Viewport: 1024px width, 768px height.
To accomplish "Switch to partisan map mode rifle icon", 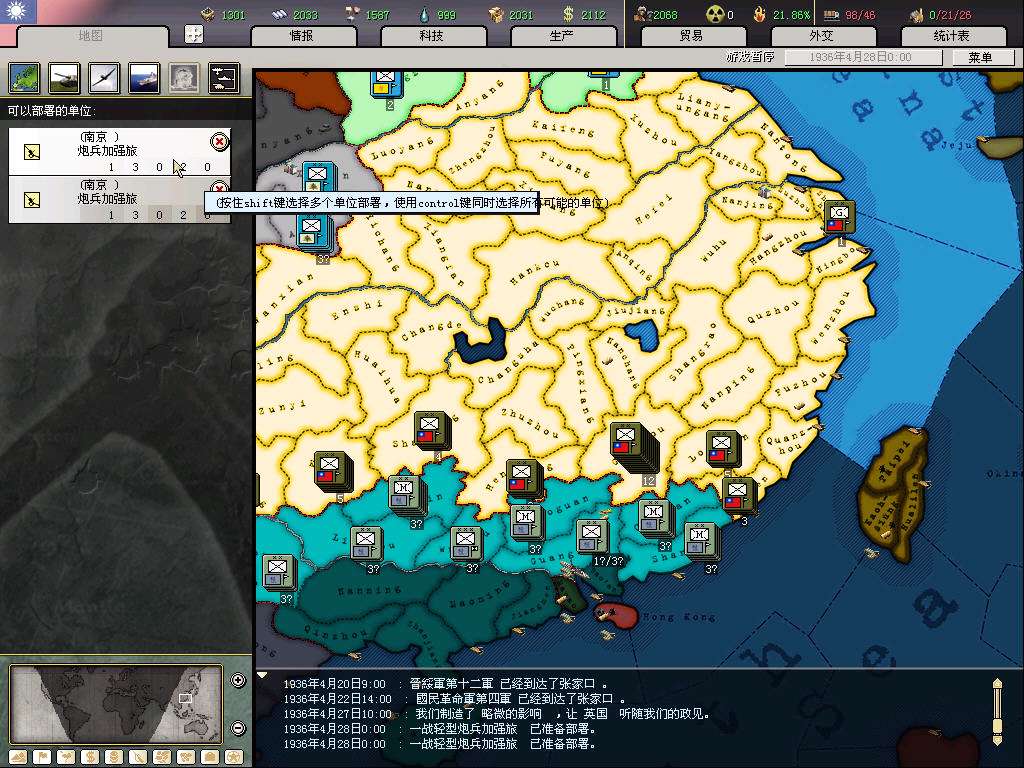I will (x=138, y=758).
